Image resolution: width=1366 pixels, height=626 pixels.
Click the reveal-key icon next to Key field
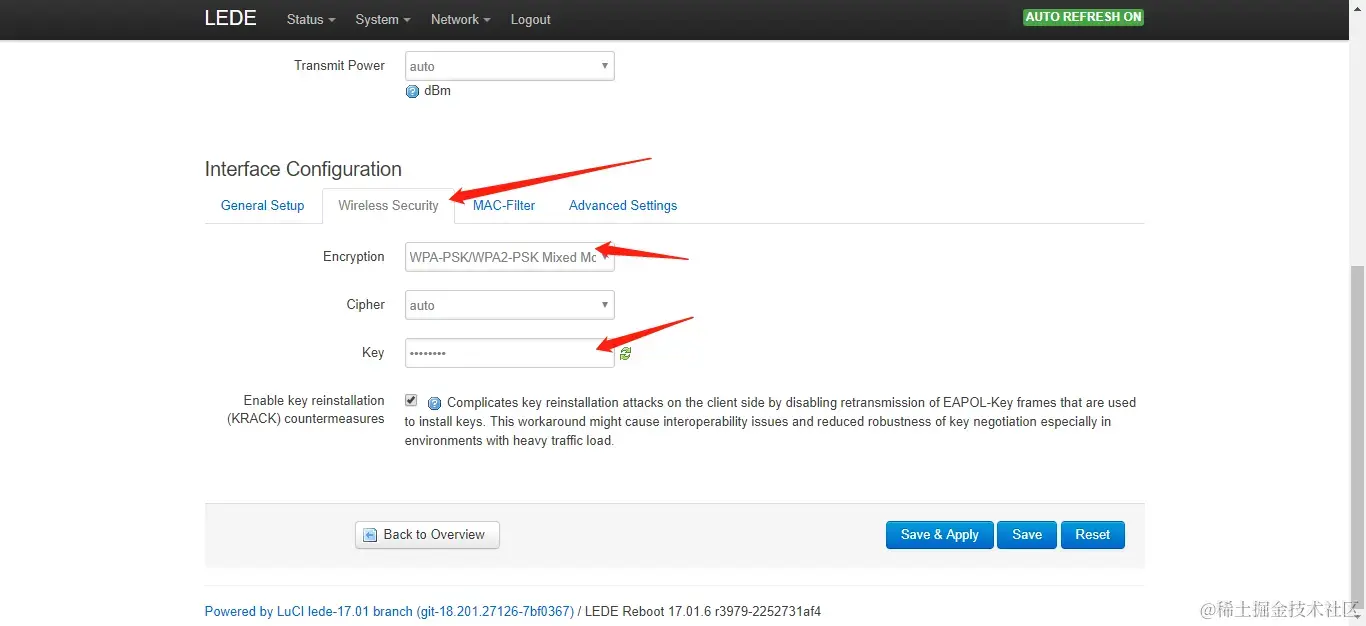click(x=625, y=353)
